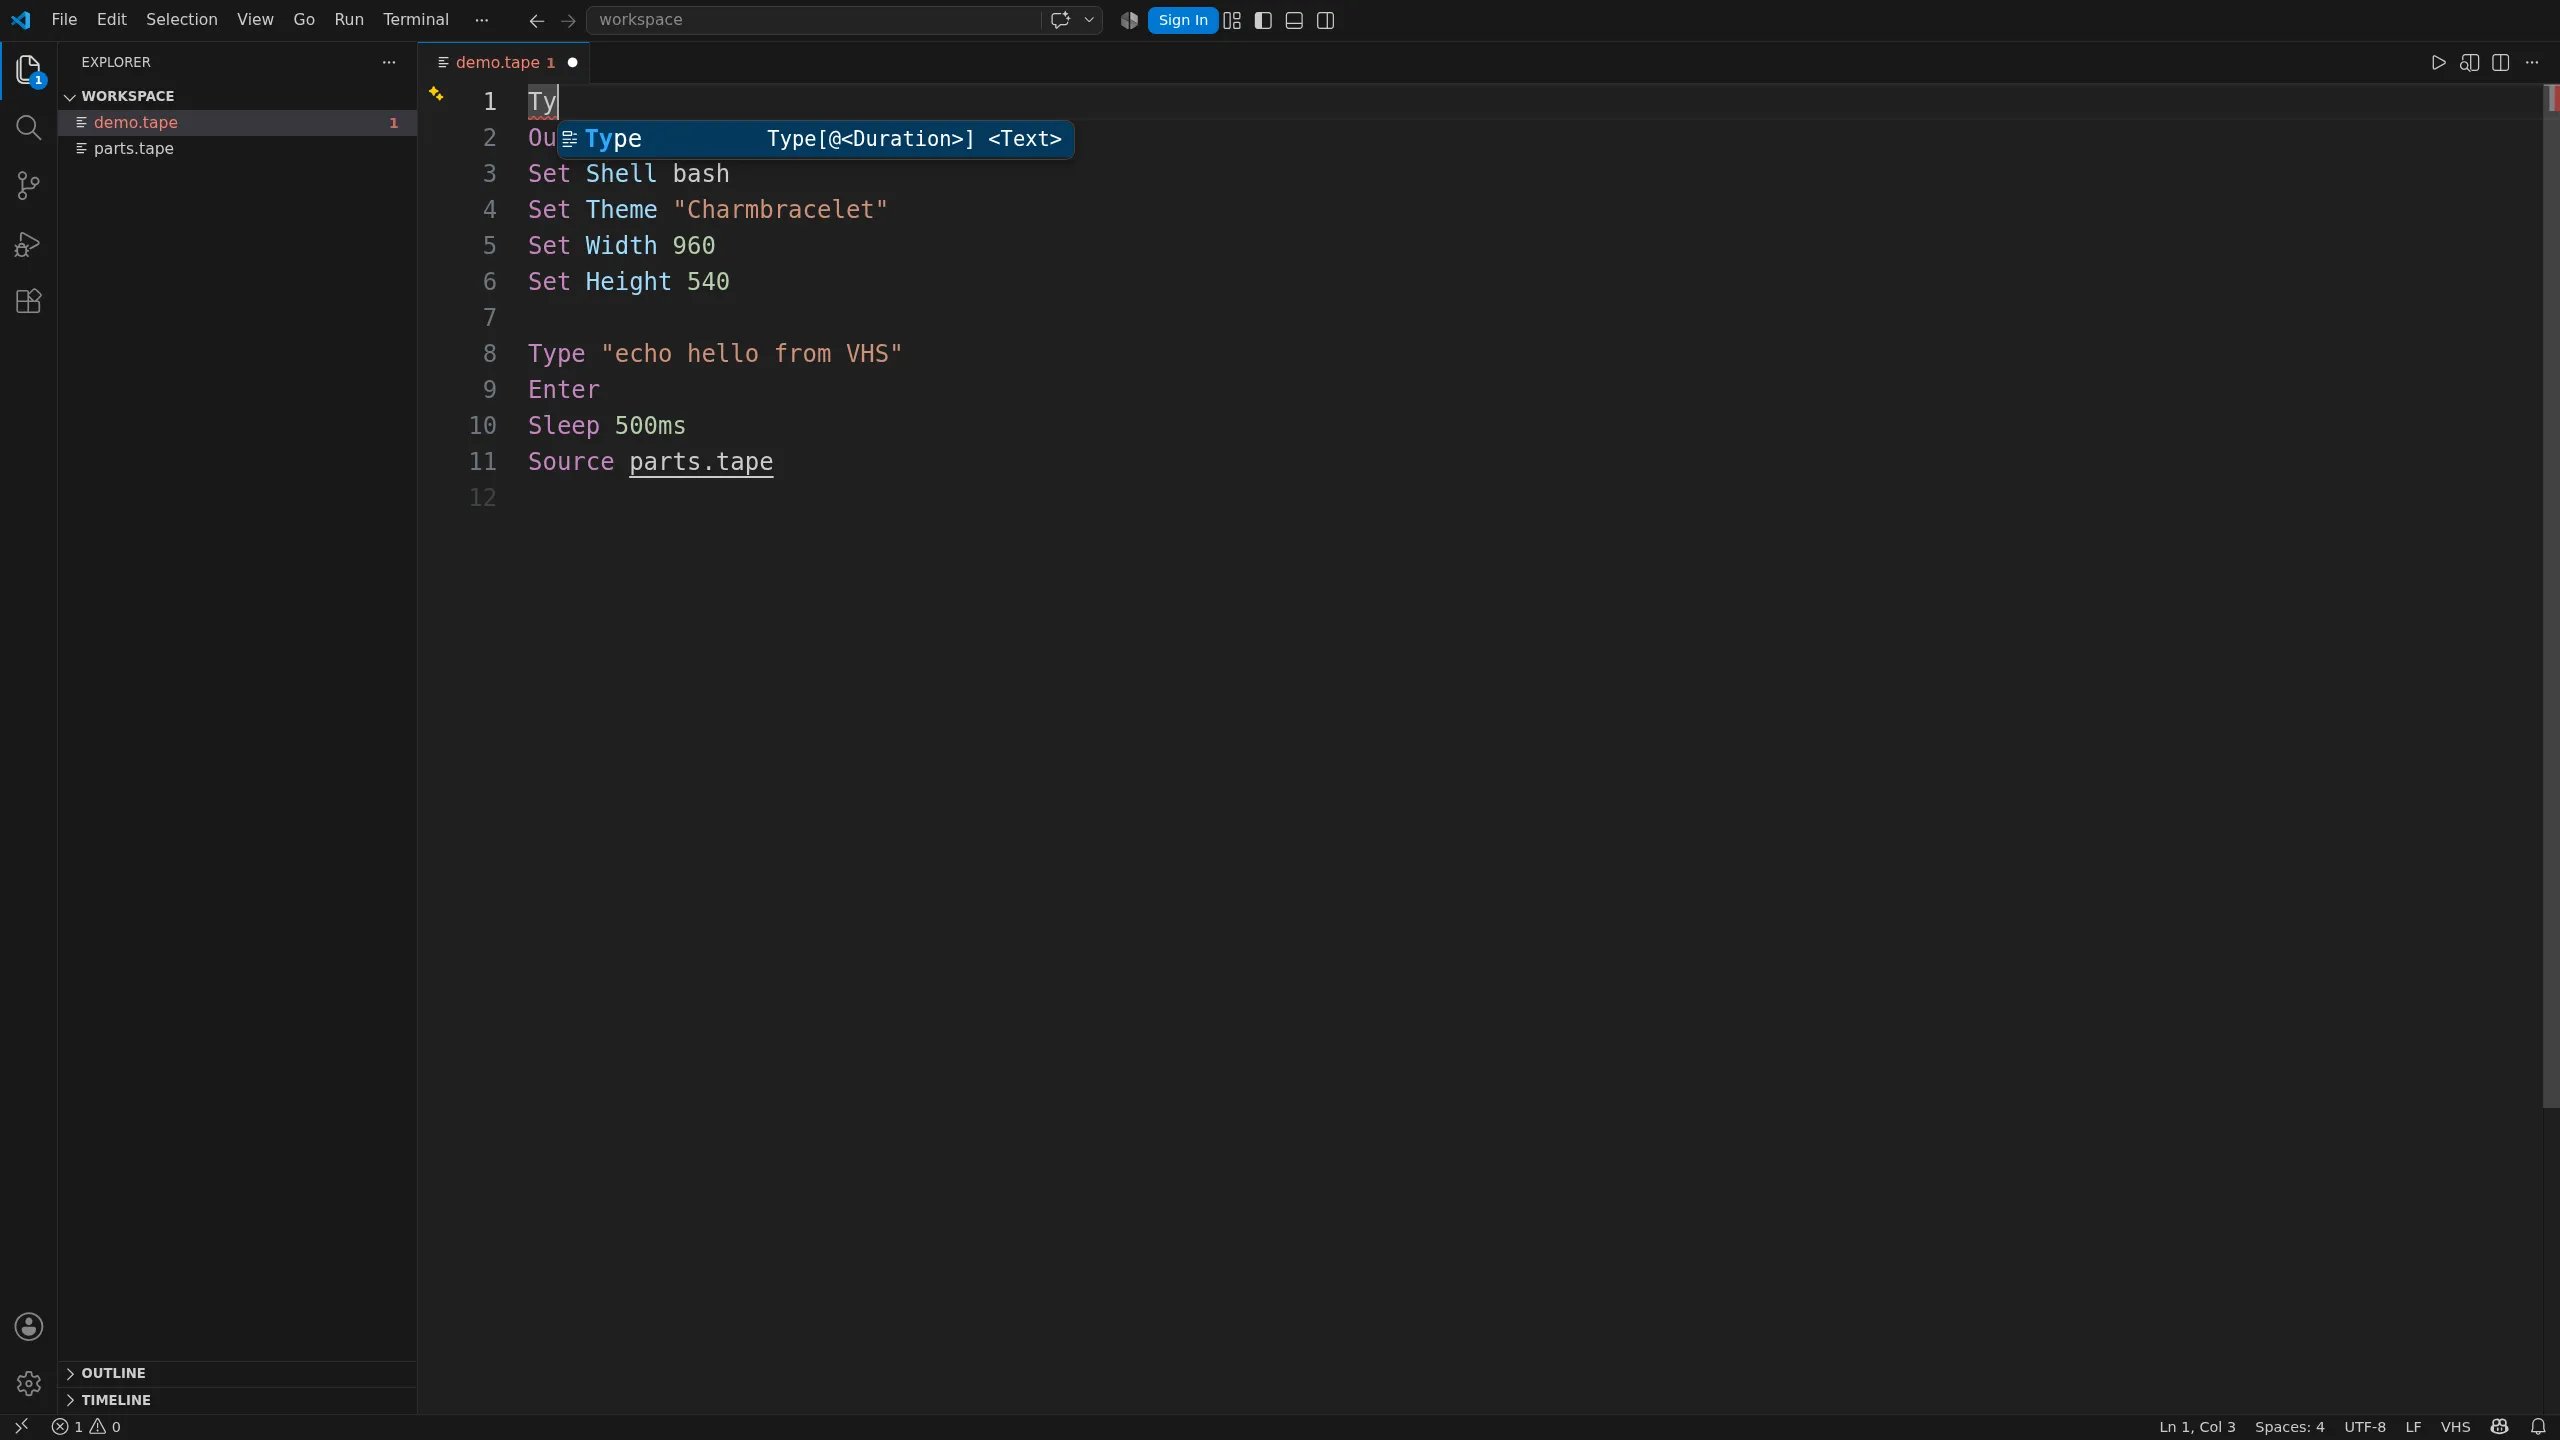Open editor More Actions ellipsis

[x=2532, y=62]
